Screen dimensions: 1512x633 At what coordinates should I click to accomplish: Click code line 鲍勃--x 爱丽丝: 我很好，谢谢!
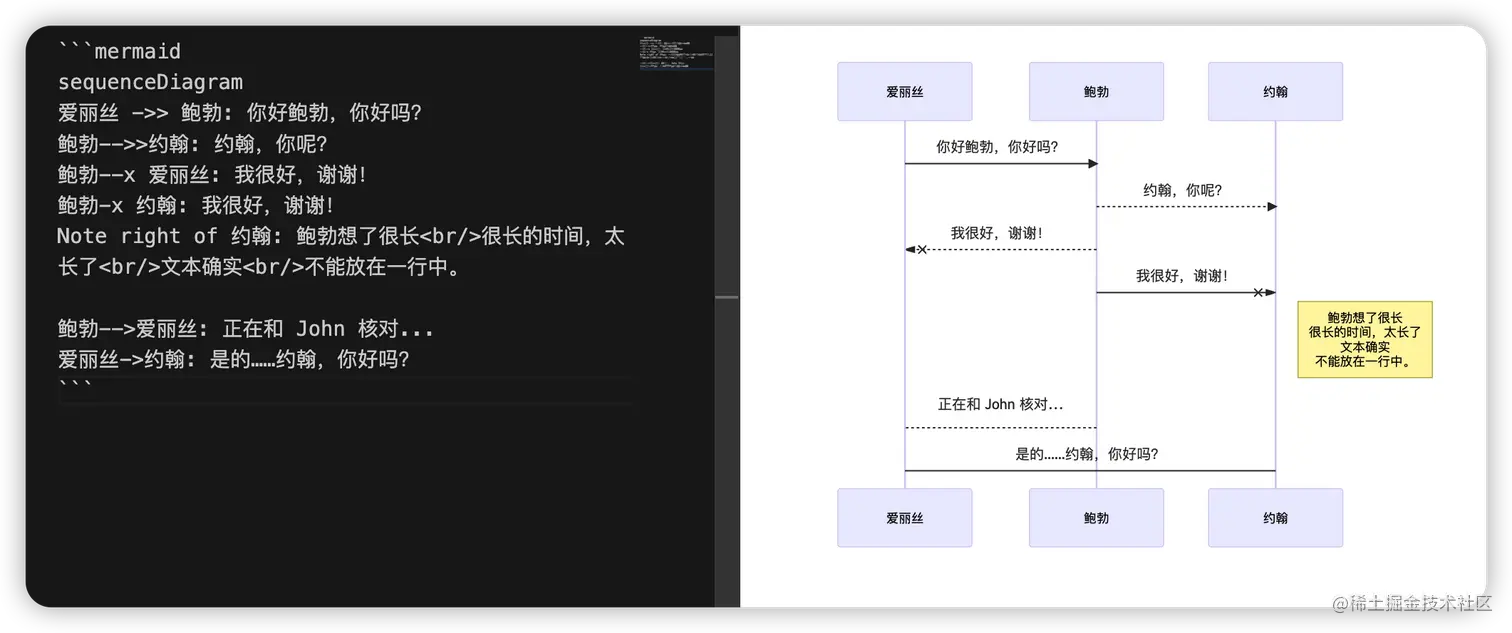pos(212,175)
